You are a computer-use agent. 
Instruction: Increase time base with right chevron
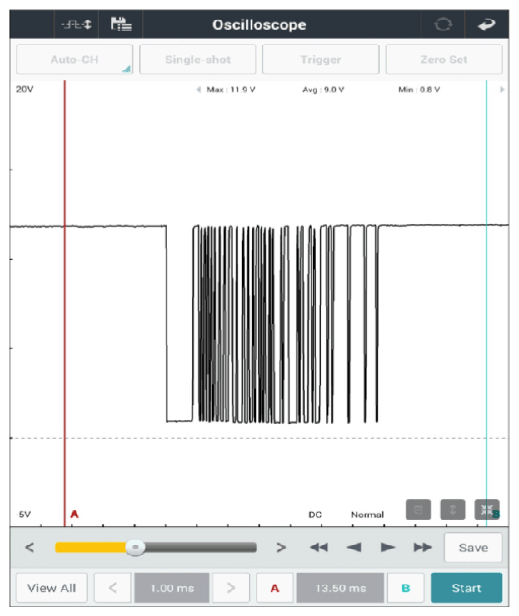[x=231, y=588]
